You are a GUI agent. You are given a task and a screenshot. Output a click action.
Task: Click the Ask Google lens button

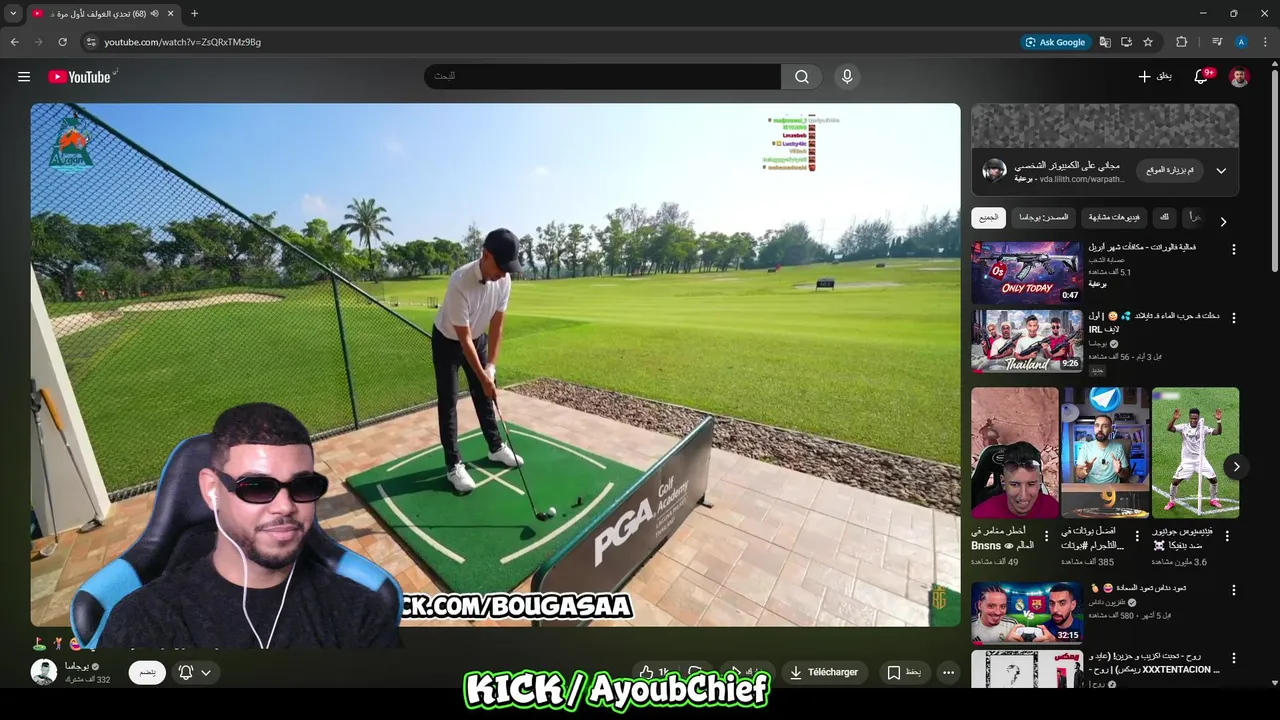click(1055, 42)
